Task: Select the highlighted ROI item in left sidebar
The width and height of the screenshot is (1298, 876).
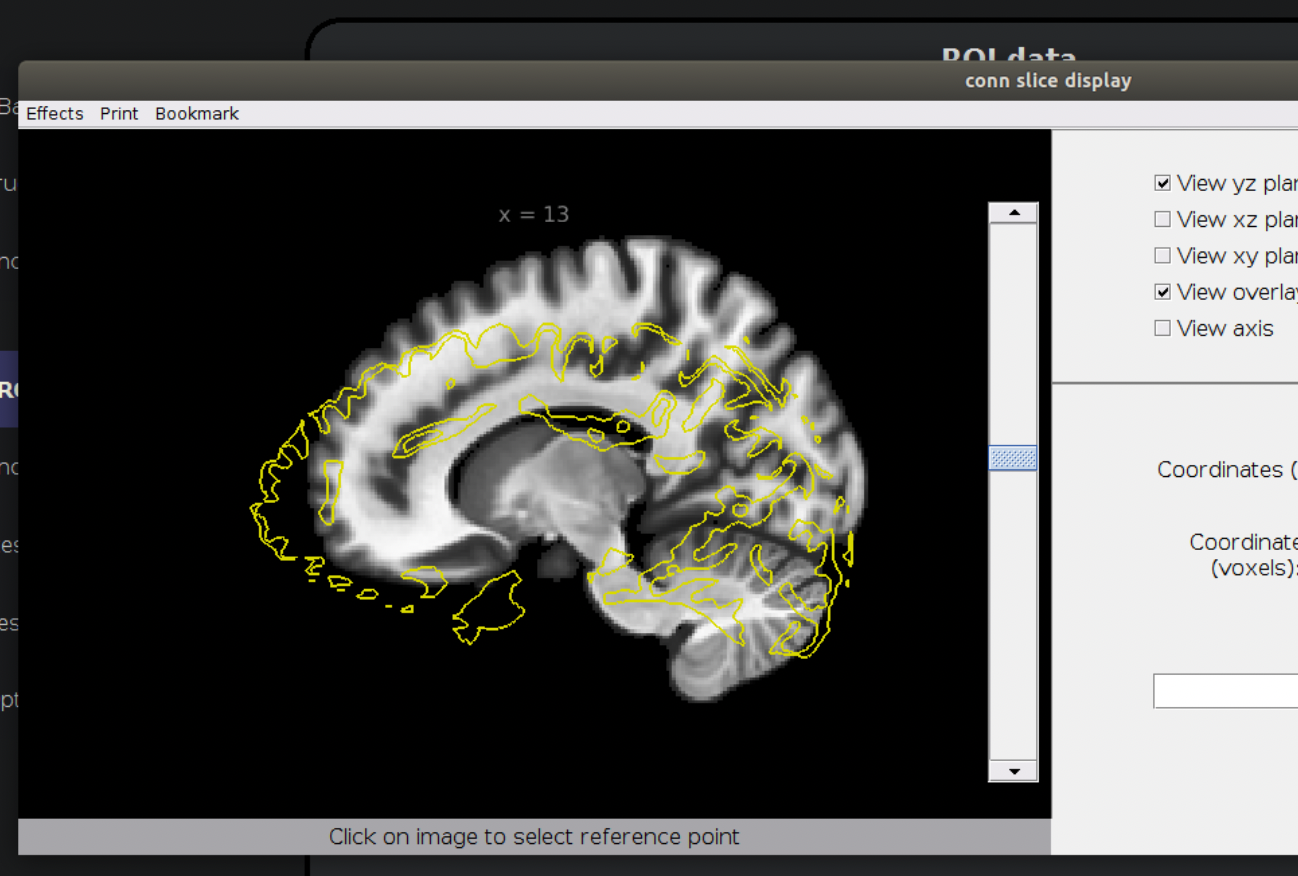Action: click(9, 389)
